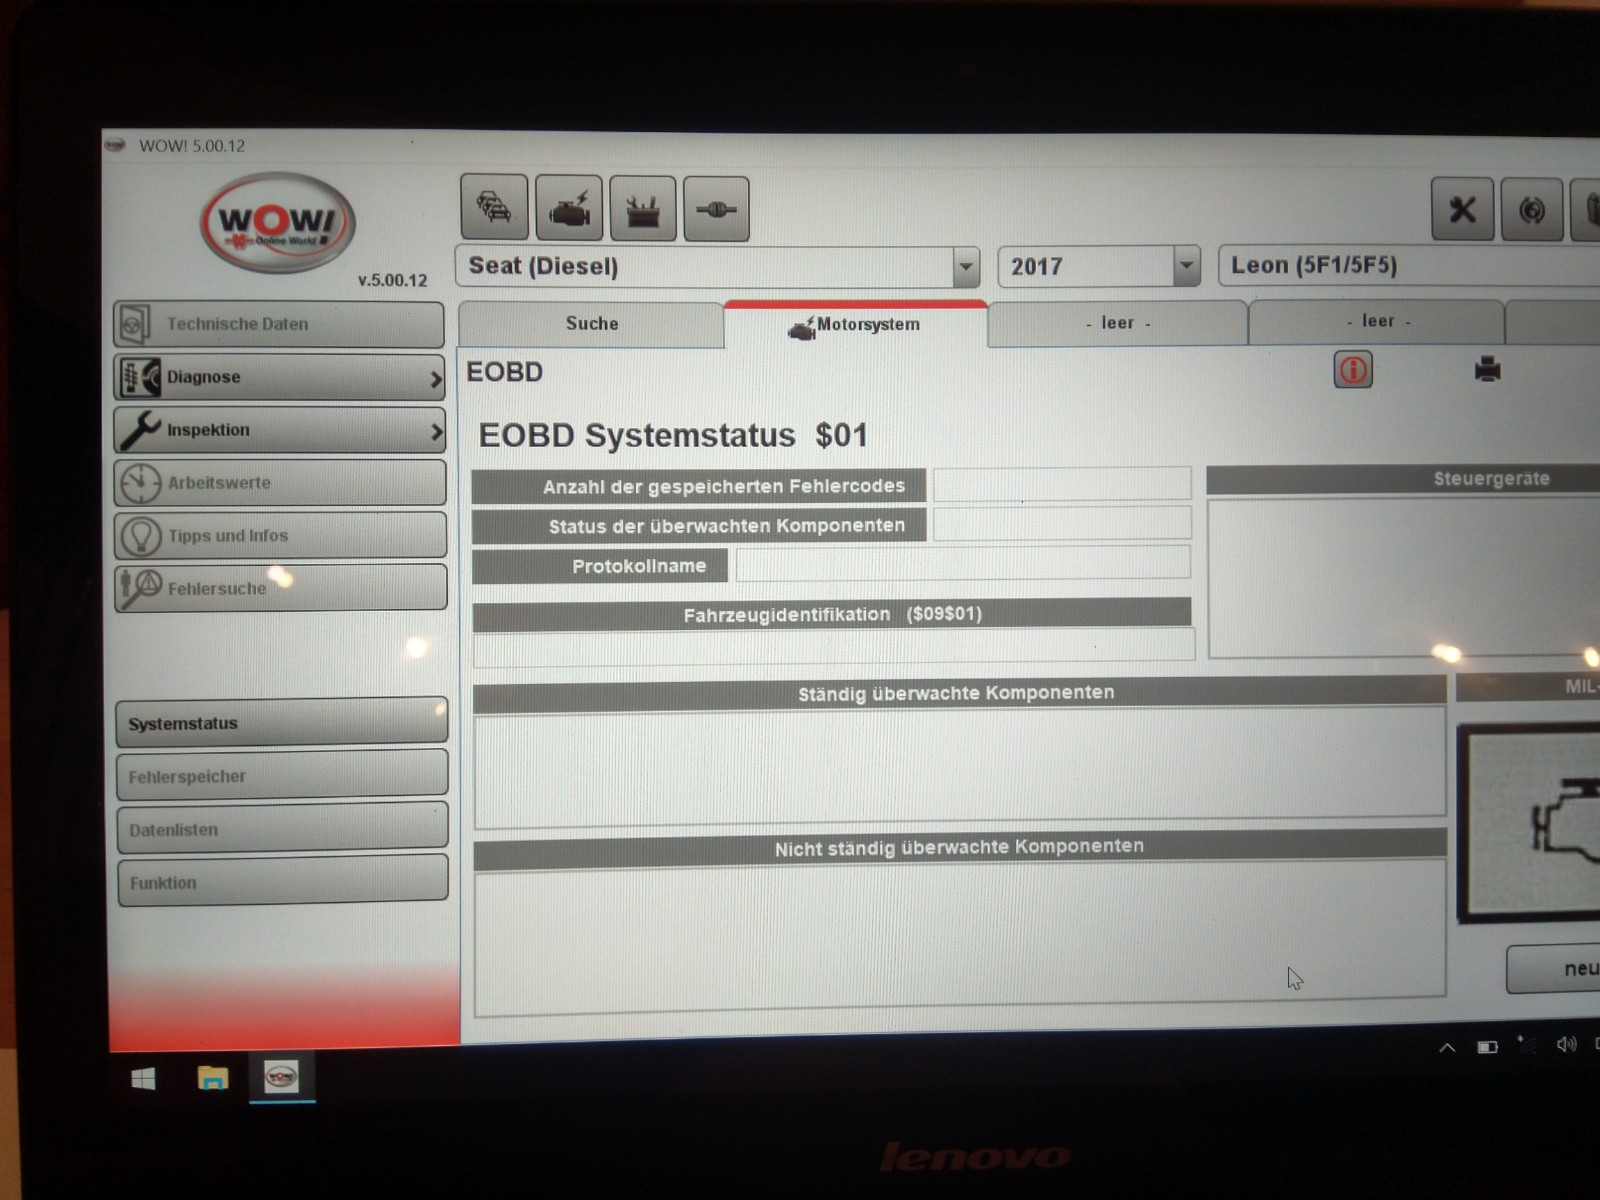Click the connector plug toolbar icon
This screenshot has width=1600, height=1200.
716,208
